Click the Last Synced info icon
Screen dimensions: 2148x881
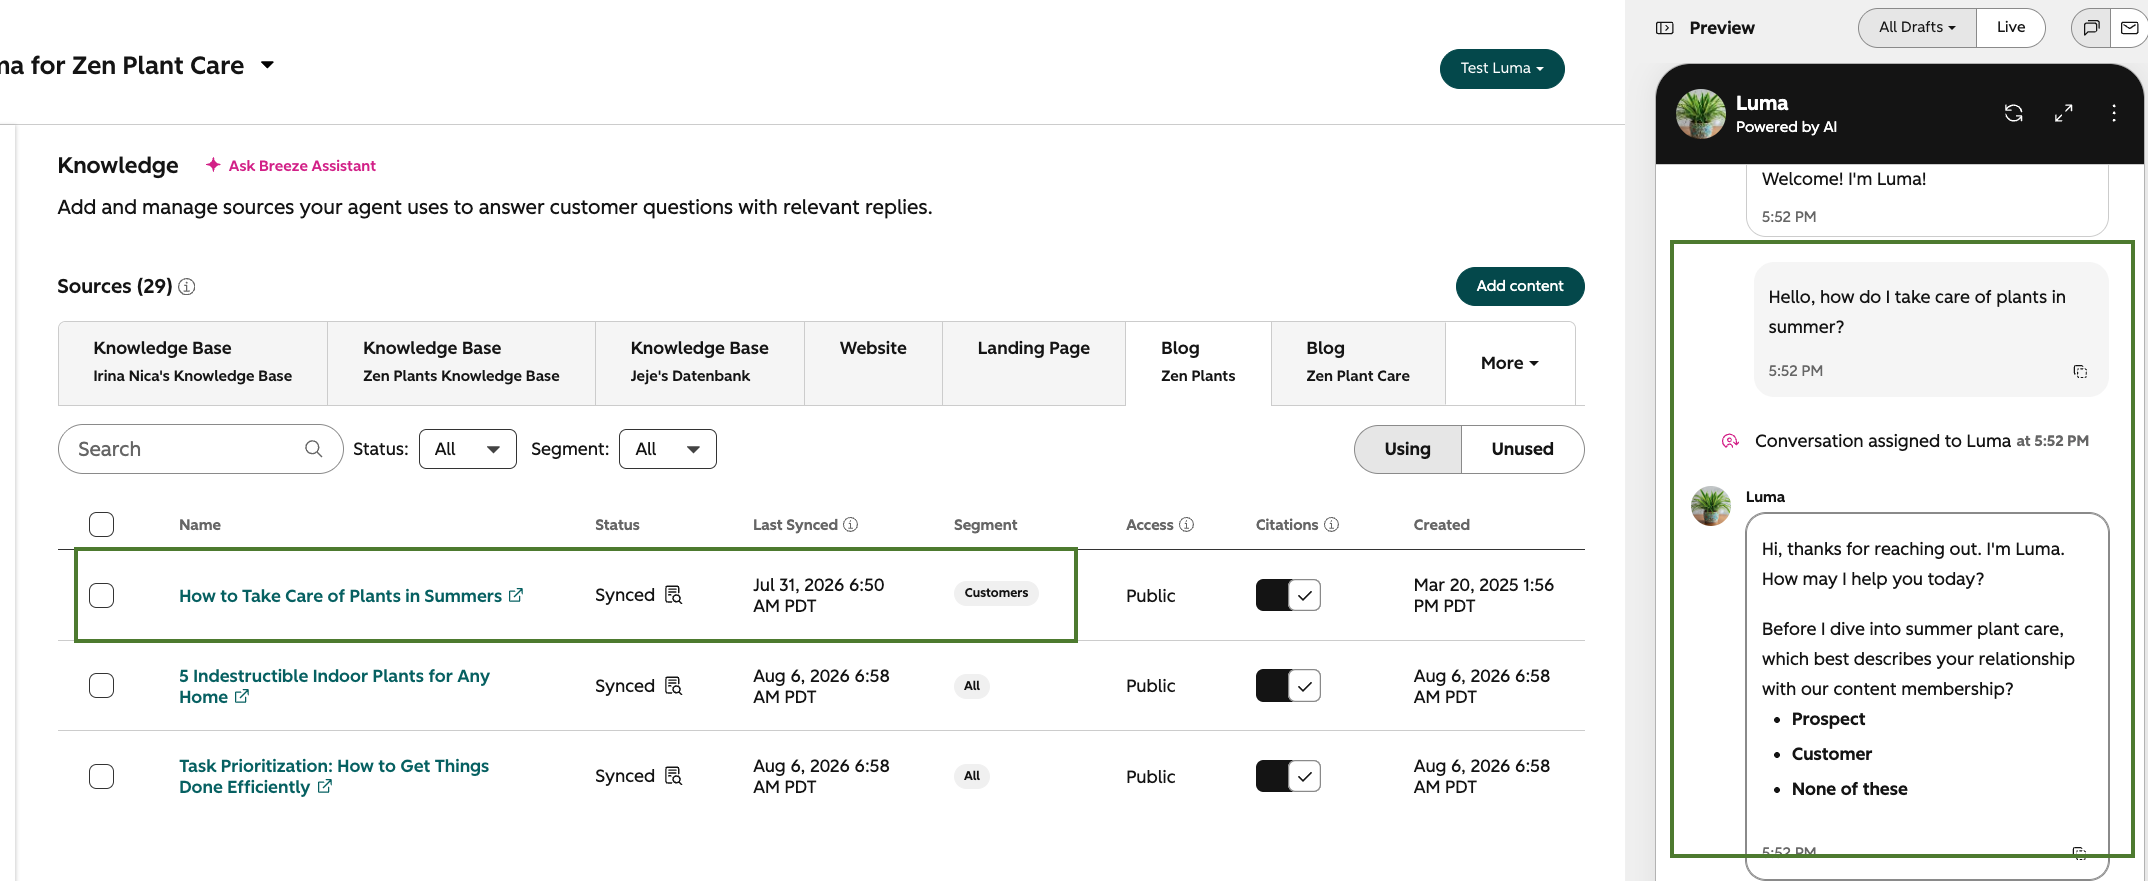(x=851, y=525)
